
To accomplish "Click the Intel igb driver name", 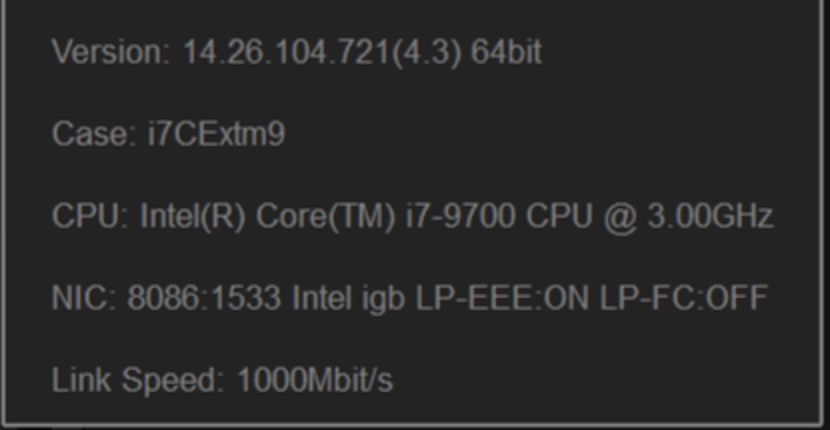I will pyautogui.click(x=349, y=298).
